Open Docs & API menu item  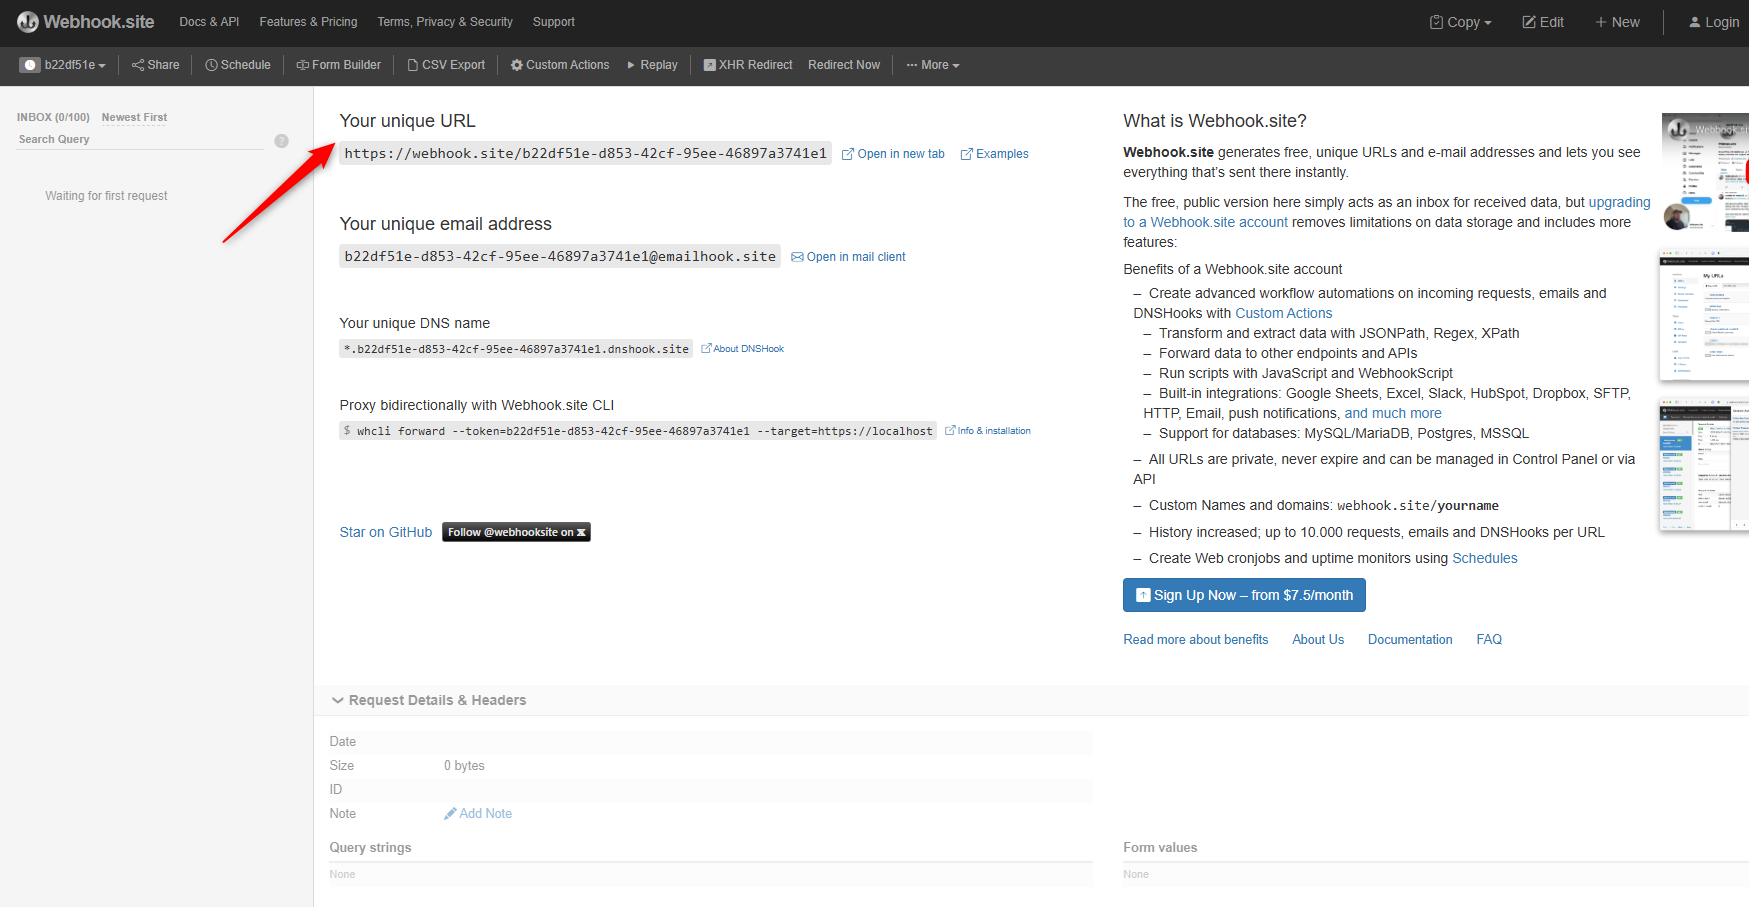209,22
